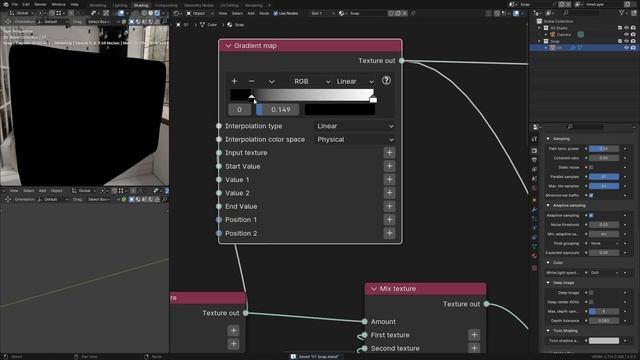
Task: Toggle Minimize net traffic checkbox
Action: point(591,196)
